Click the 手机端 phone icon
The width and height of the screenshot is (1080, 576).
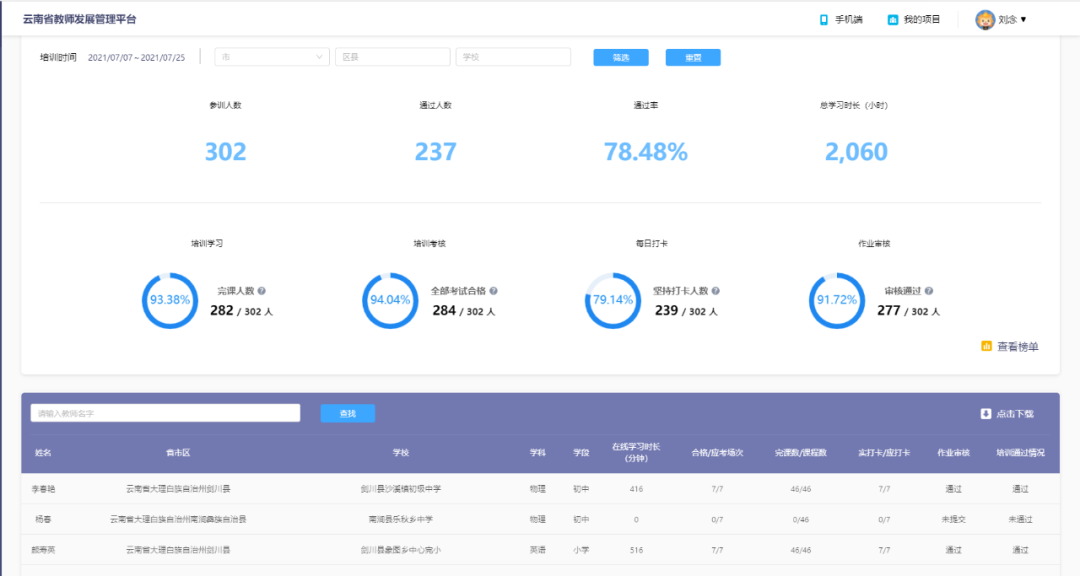tap(824, 20)
